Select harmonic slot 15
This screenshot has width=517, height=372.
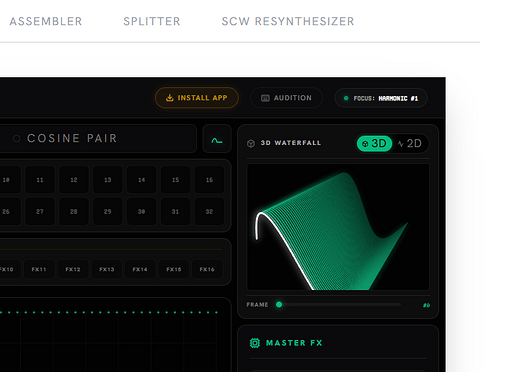click(175, 180)
